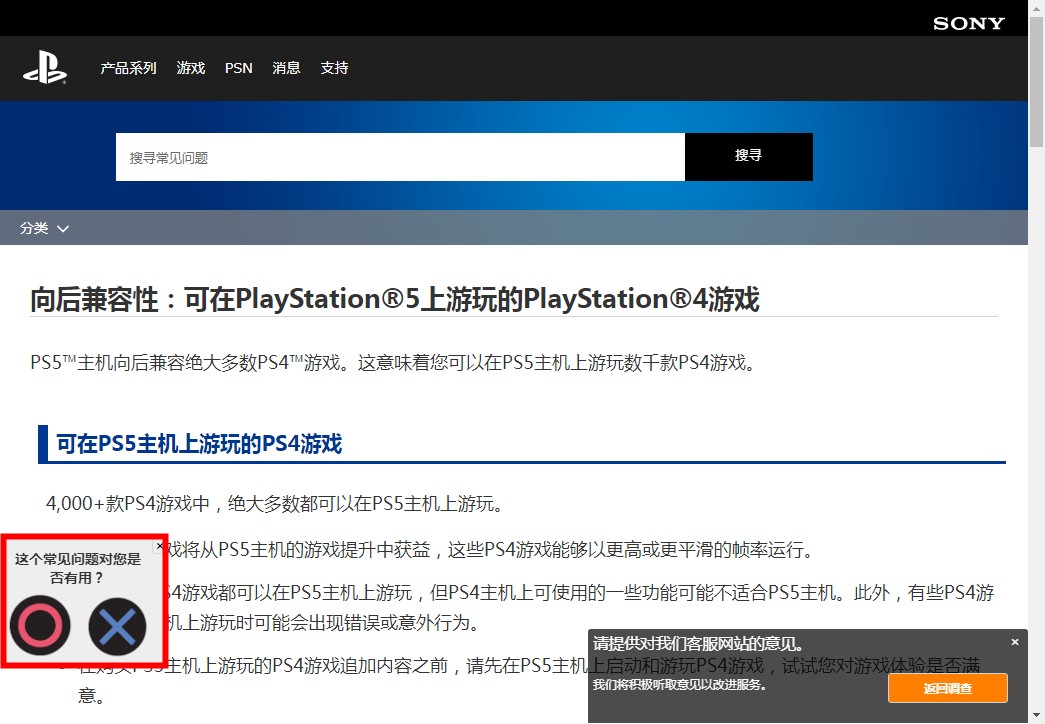Open the PSN menu
Screen dimensions: 1045x724
[x=239, y=68]
